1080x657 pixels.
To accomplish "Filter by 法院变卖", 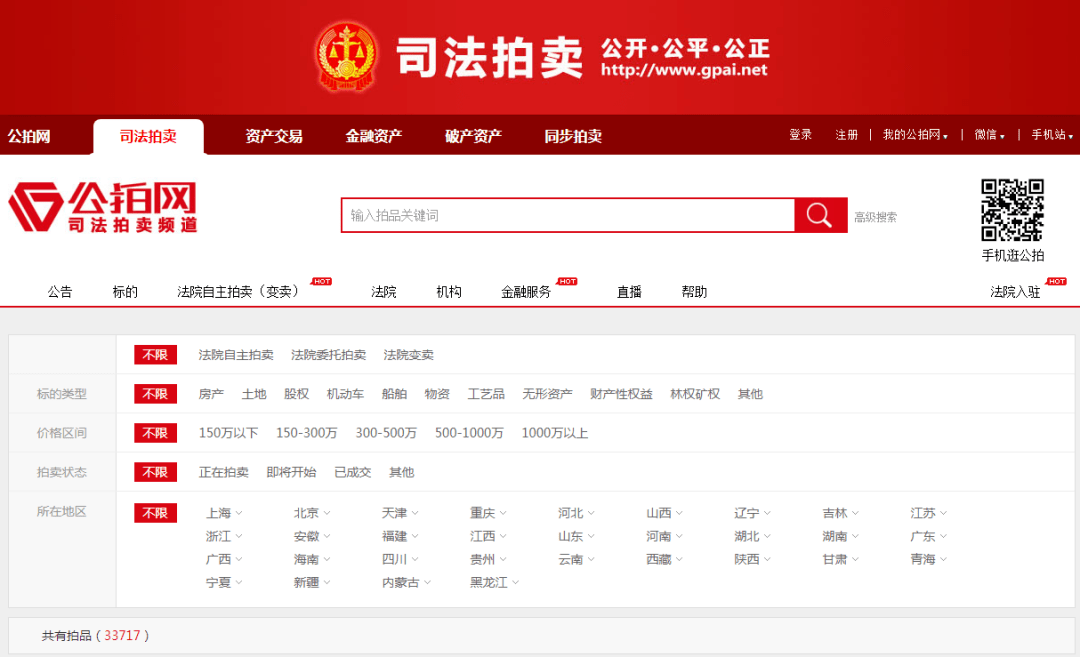I will pos(408,355).
